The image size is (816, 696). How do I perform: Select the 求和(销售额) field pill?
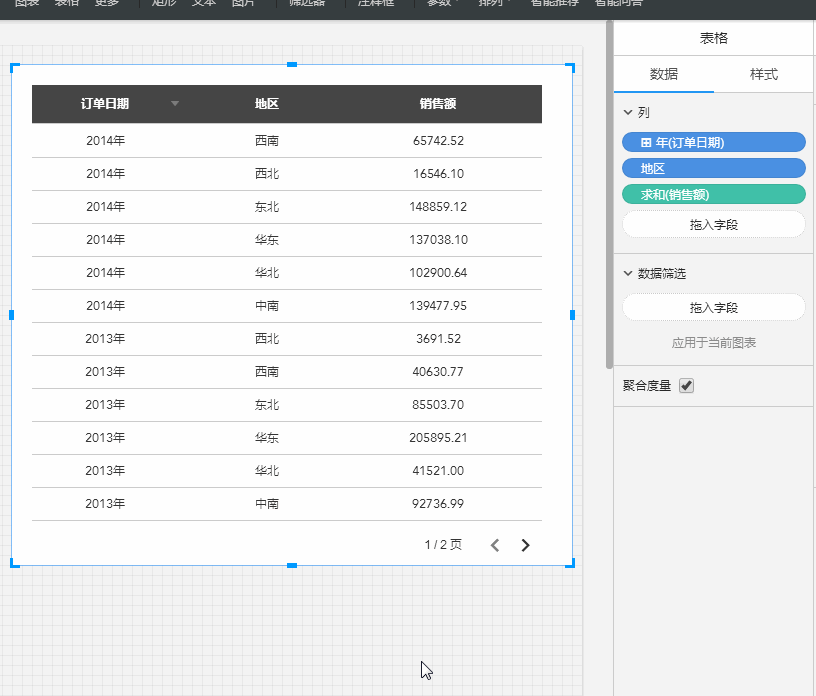click(713, 194)
